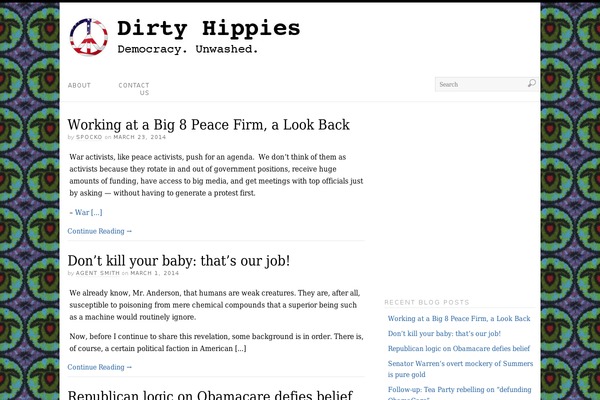The width and height of the screenshot is (600, 400).
Task: Click the MARCH 23, 2014 date text
Action: coord(140,137)
